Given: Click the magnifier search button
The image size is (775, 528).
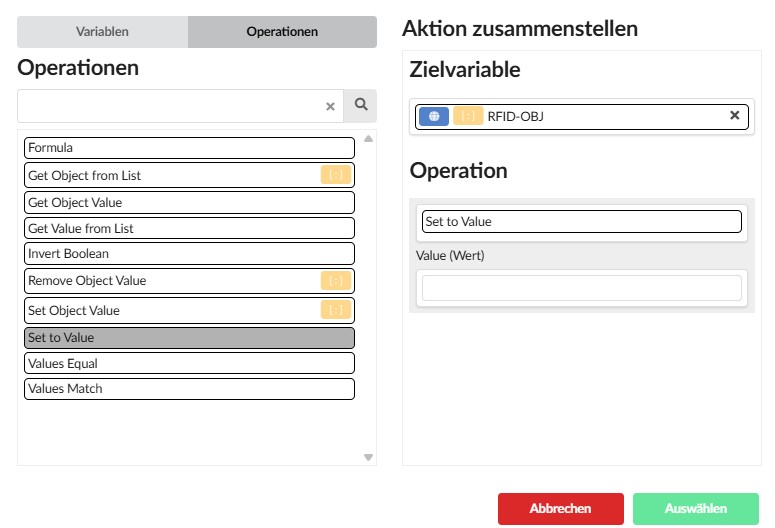Looking at the screenshot, I should click(360, 106).
